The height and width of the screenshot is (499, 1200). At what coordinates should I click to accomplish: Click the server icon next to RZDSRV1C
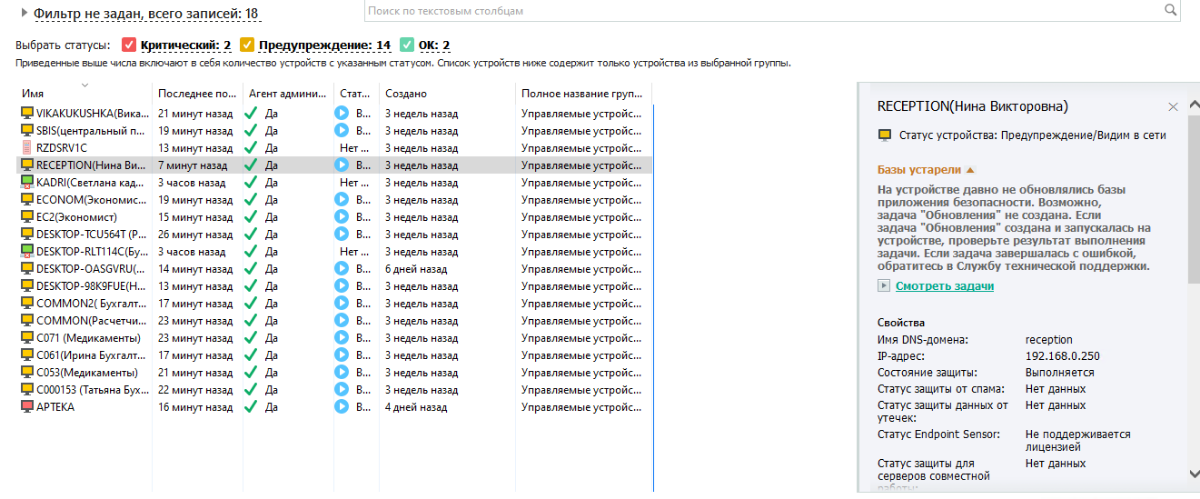[27, 148]
